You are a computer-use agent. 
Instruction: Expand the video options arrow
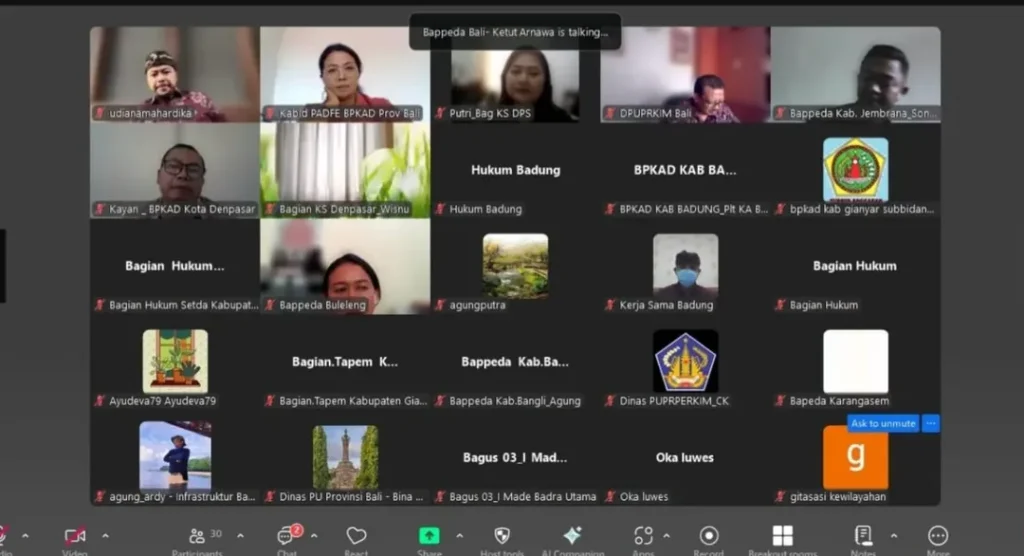(x=105, y=536)
